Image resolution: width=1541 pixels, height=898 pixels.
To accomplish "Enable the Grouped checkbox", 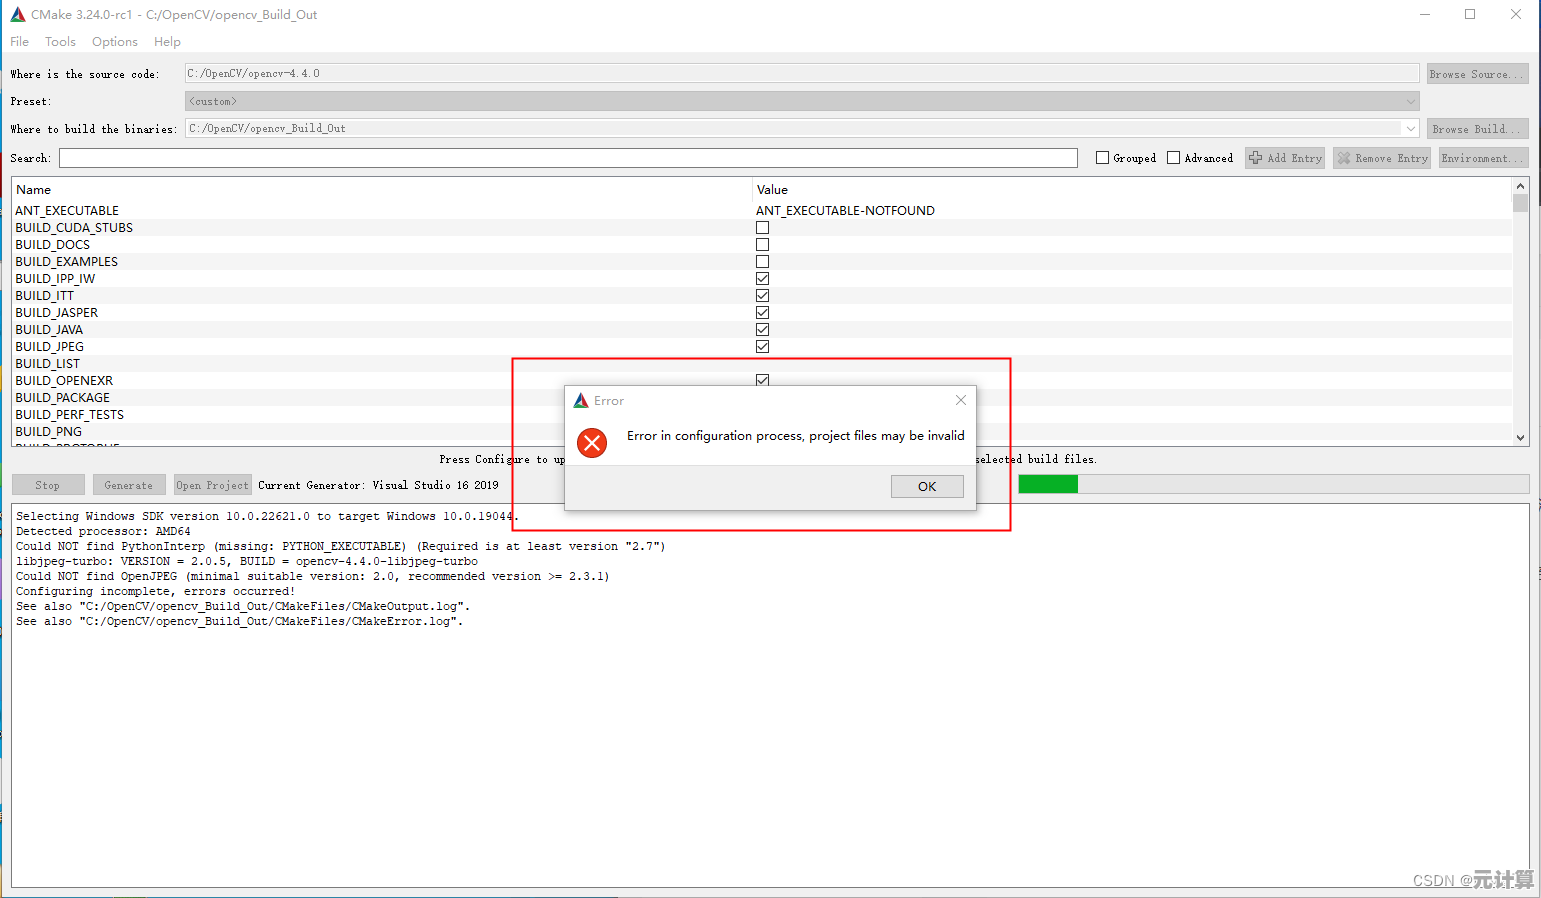I will [1102, 158].
